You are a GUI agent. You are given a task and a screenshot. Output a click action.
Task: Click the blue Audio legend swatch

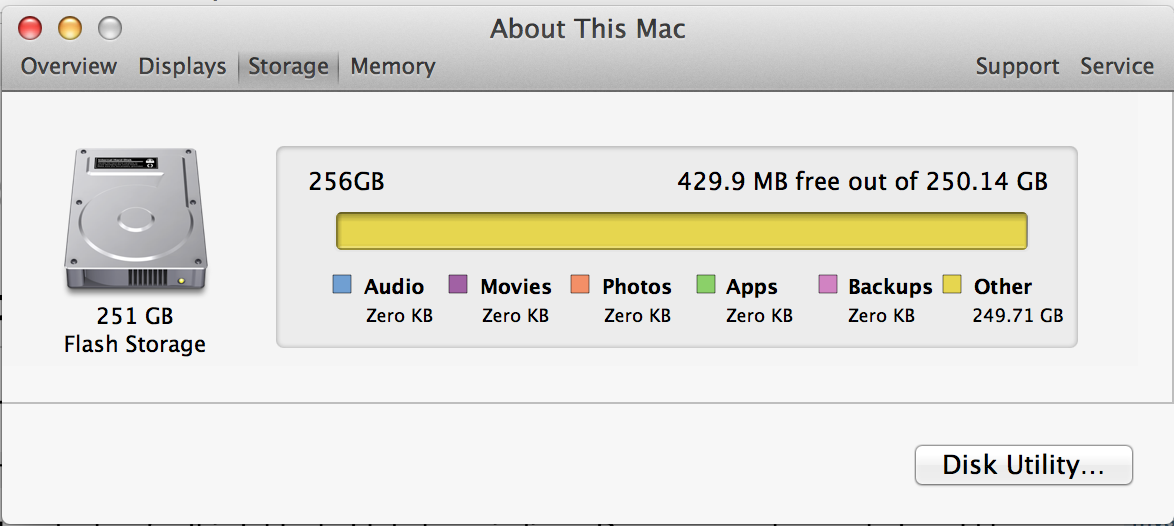(342, 285)
